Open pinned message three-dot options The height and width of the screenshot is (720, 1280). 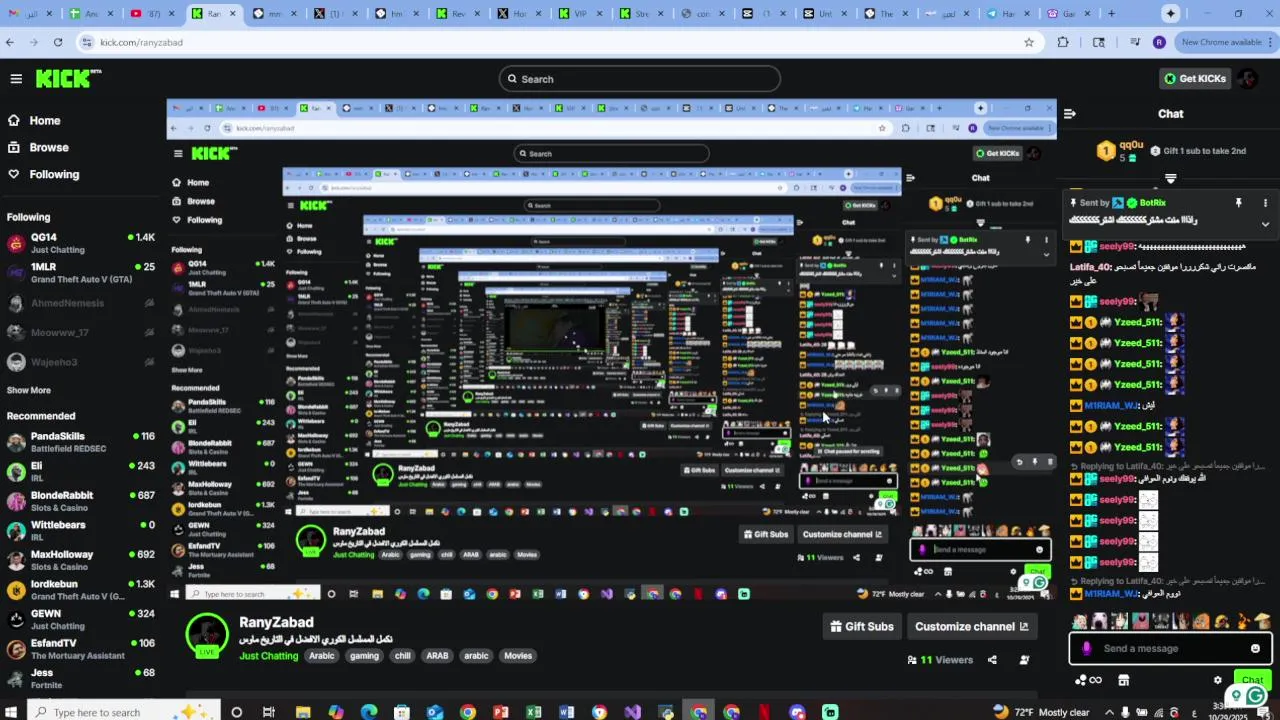1265,203
